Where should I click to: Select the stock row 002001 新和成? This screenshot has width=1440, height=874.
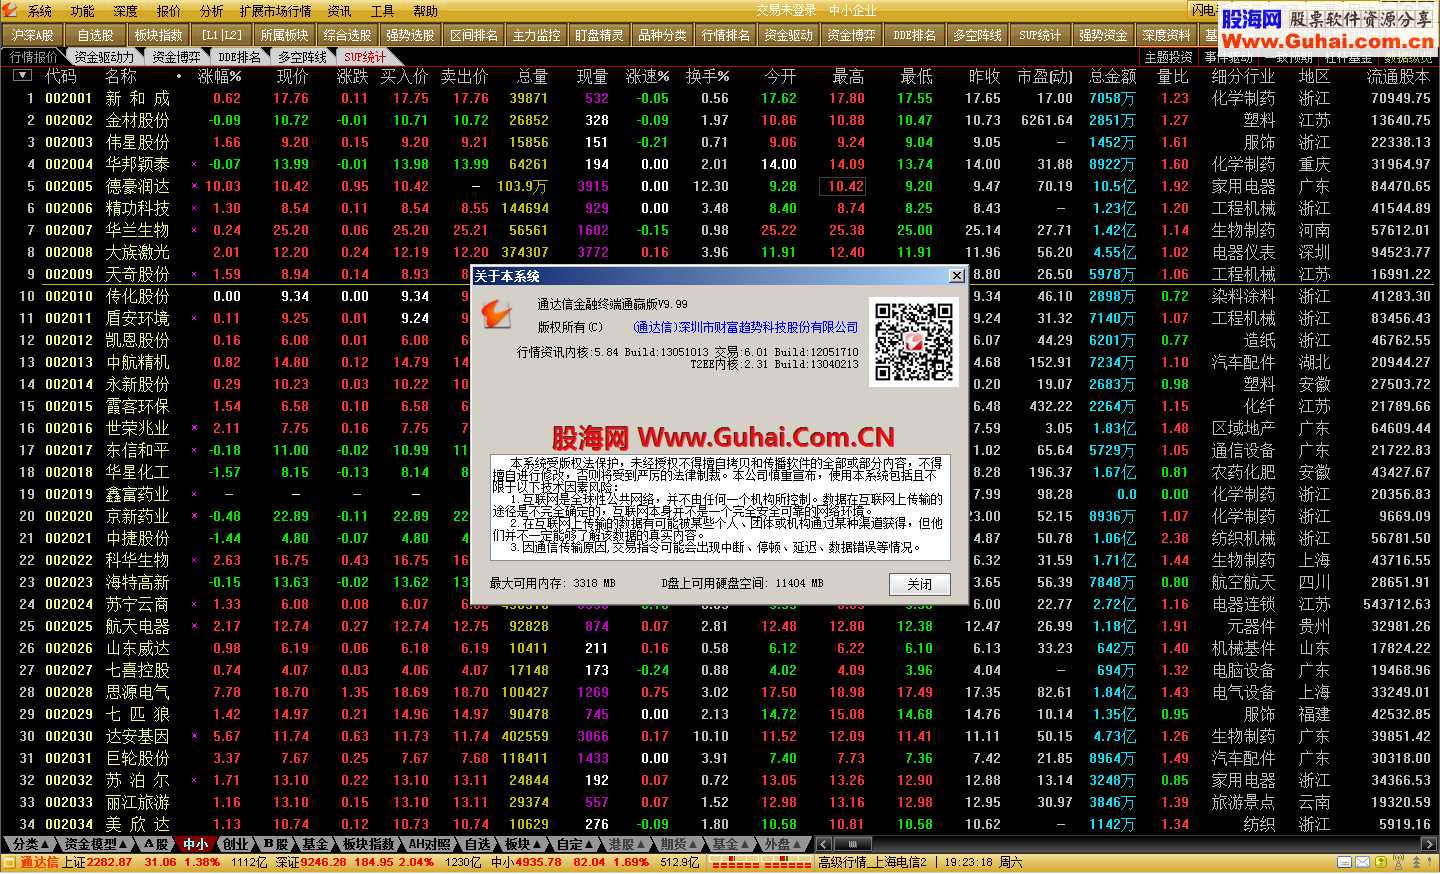pos(720,98)
